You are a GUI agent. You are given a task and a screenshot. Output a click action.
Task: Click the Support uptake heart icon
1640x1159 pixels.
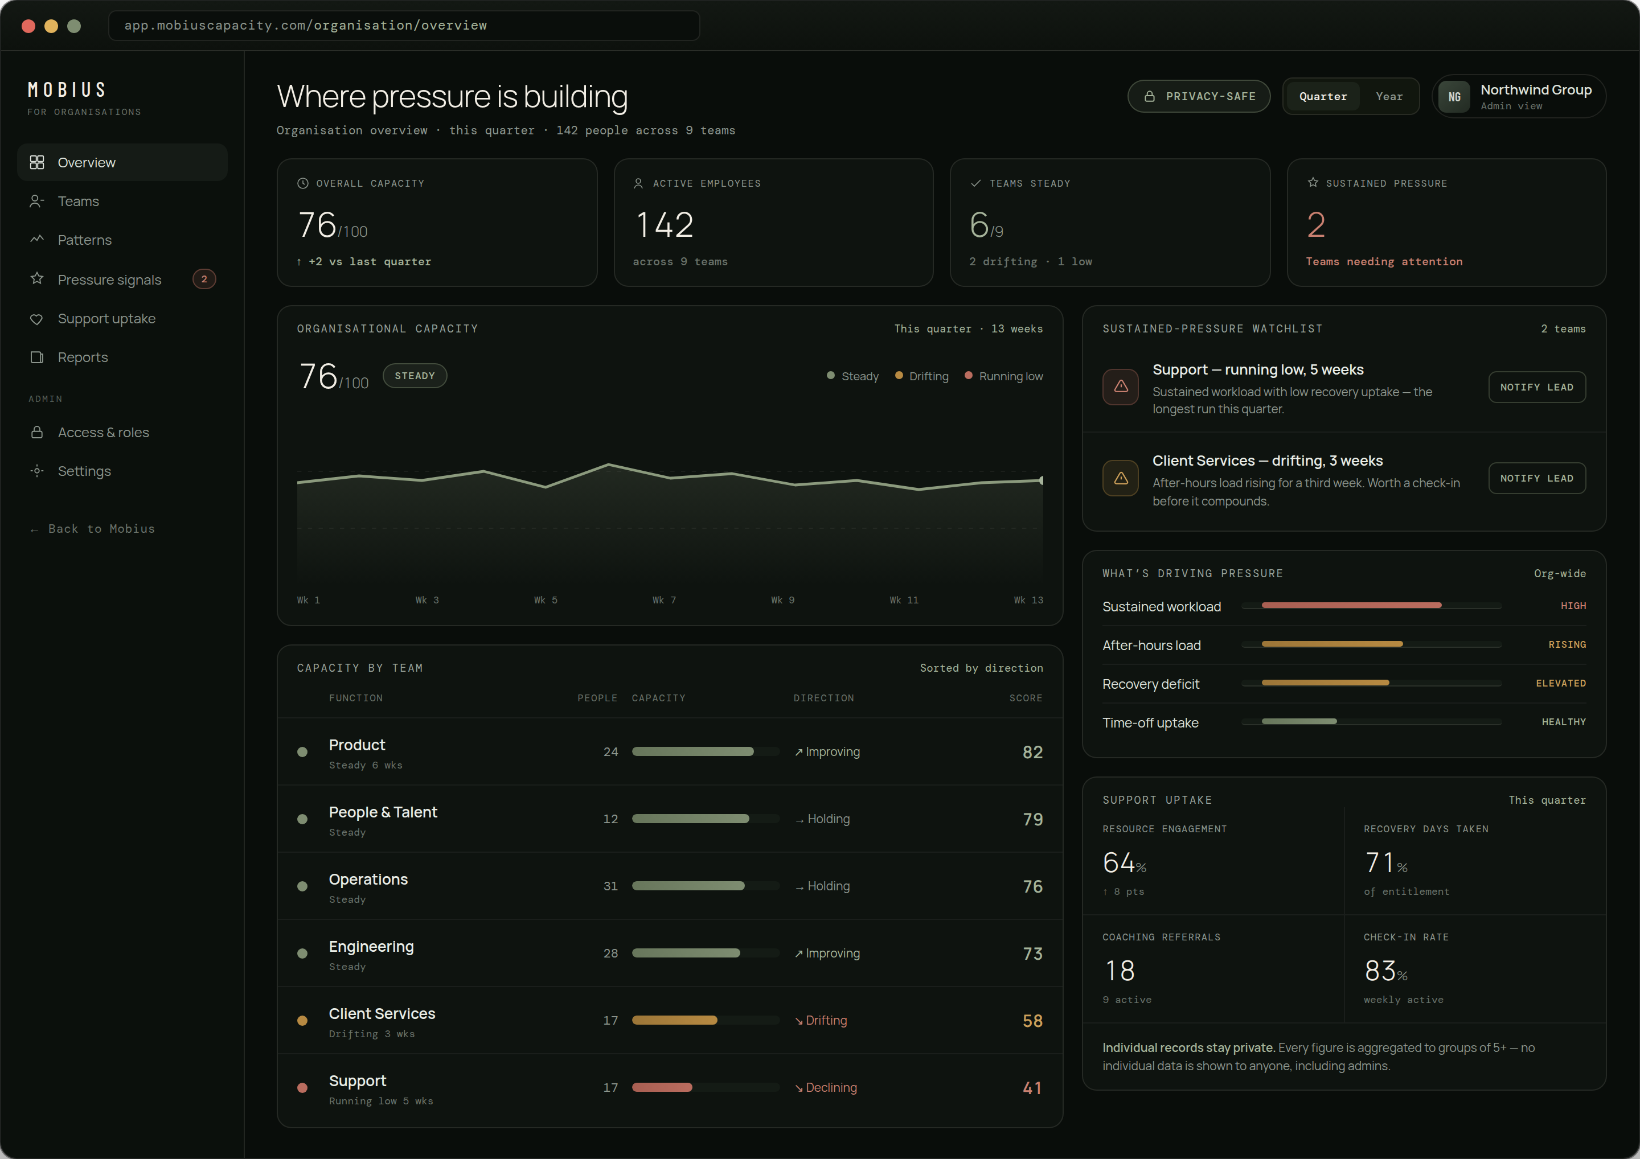click(37, 319)
